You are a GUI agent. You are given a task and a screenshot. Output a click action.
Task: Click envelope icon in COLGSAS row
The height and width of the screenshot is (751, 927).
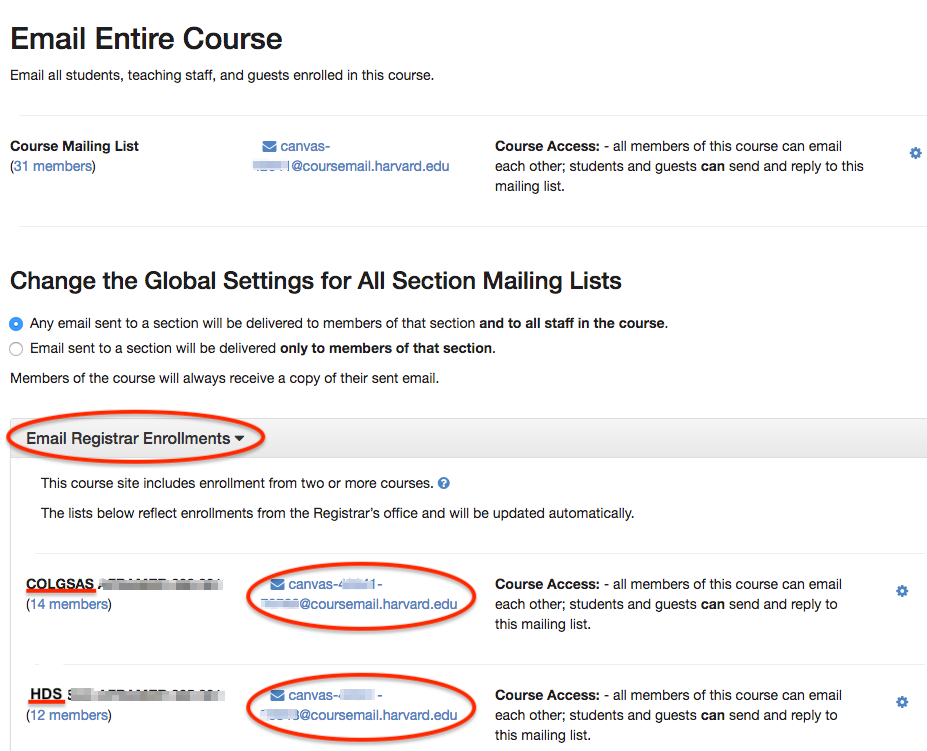[277, 584]
